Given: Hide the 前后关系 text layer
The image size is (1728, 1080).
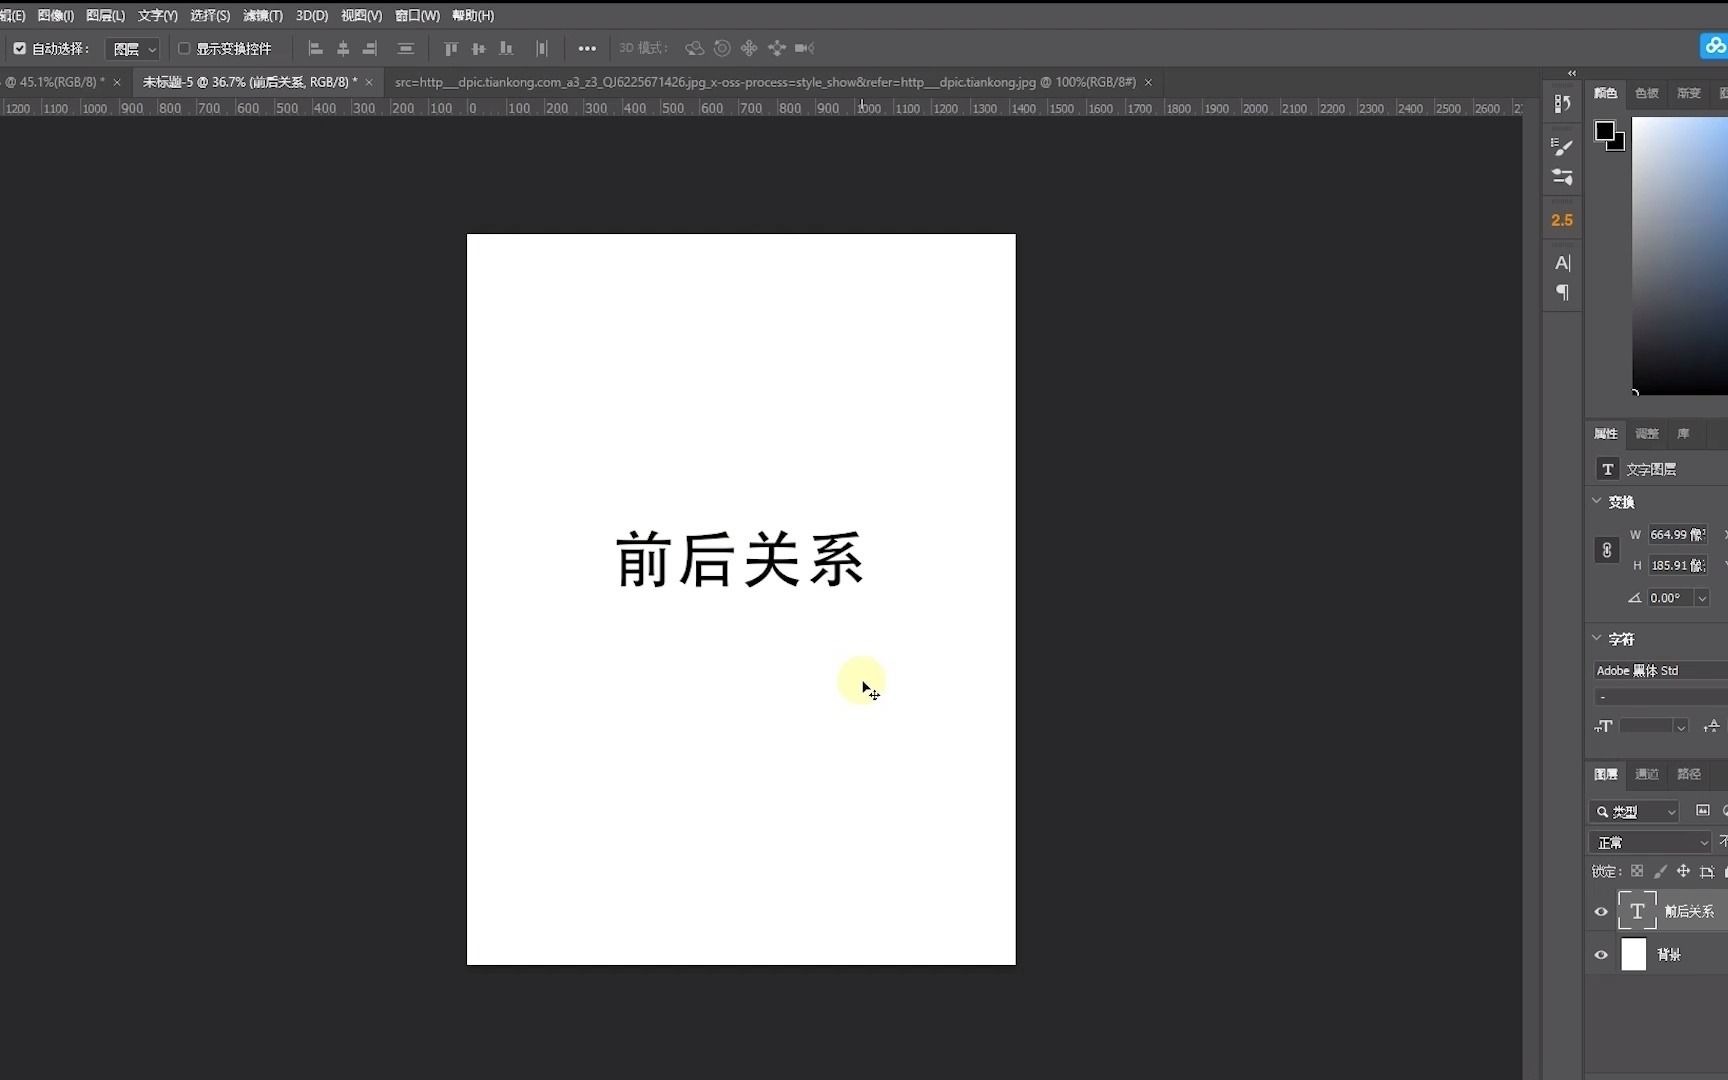Looking at the screenshot, I should [x=1601, y=911].
